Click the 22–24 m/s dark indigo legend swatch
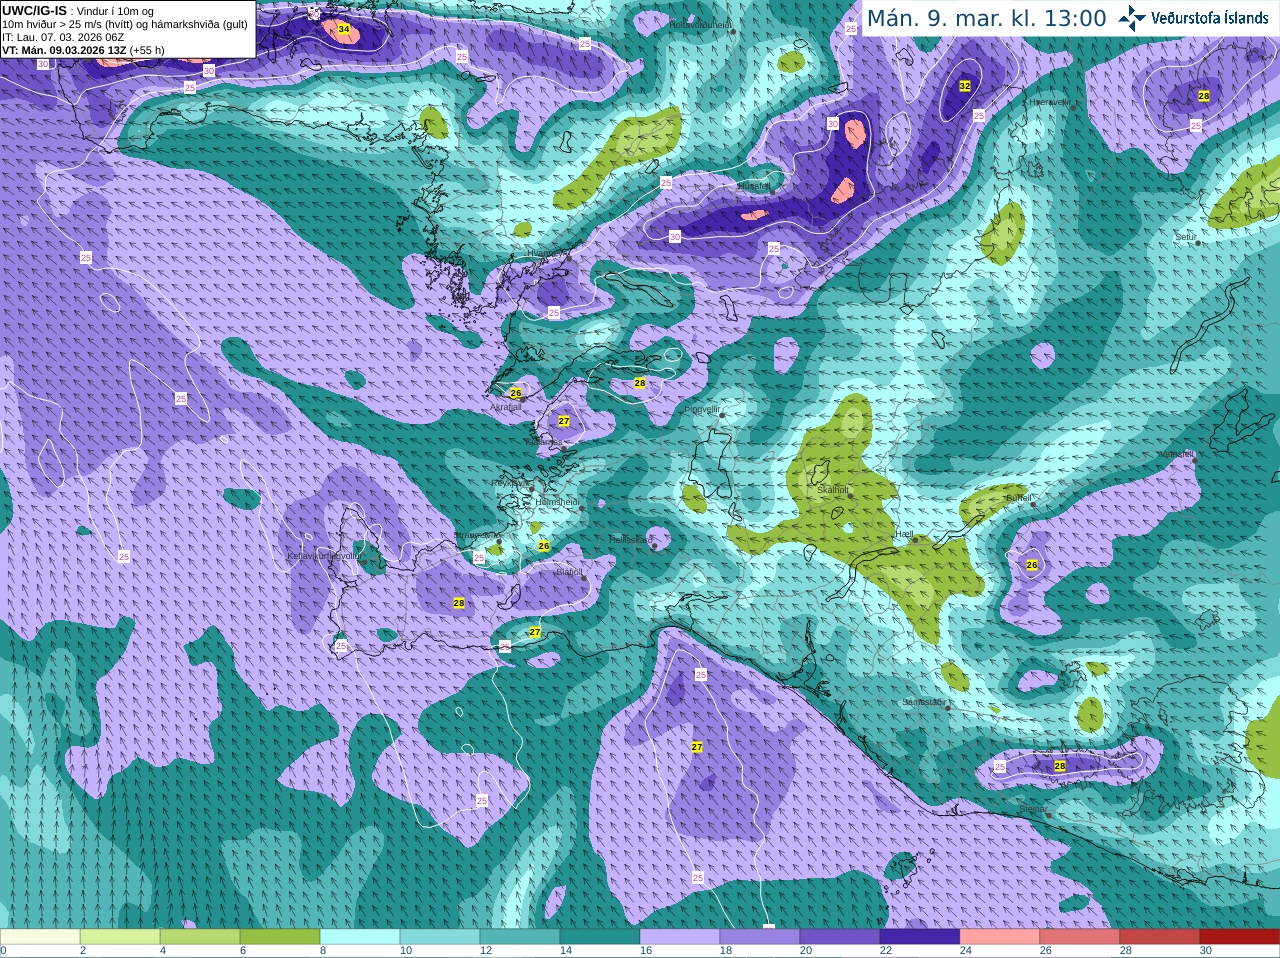Viewport: 1280px width, 958px height. pyautogui.click(x=920, y=937)
